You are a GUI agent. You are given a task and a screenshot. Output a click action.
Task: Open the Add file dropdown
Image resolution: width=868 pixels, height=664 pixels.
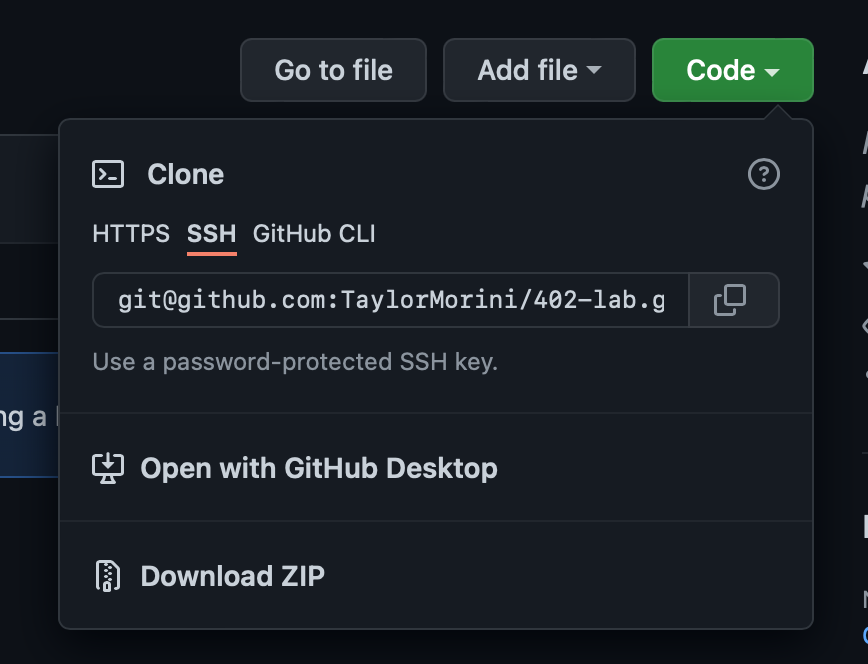[x=539, y=70]
